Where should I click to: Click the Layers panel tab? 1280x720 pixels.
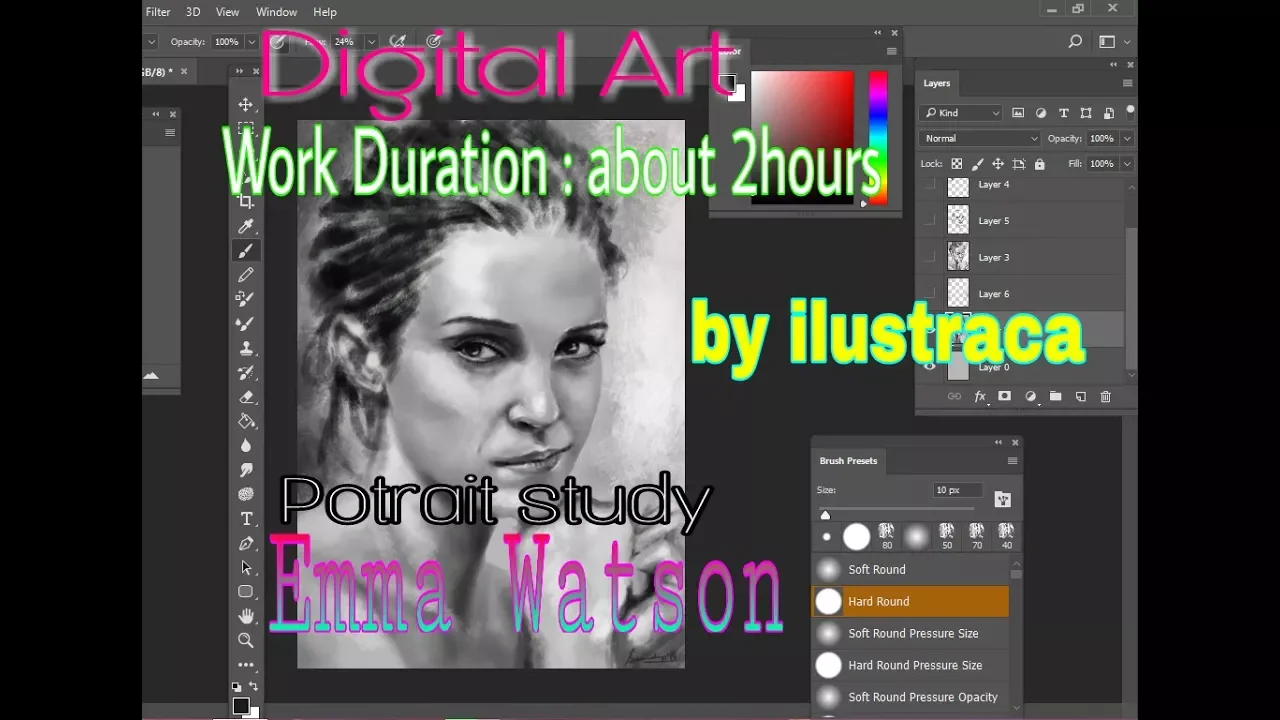(937, 83)
